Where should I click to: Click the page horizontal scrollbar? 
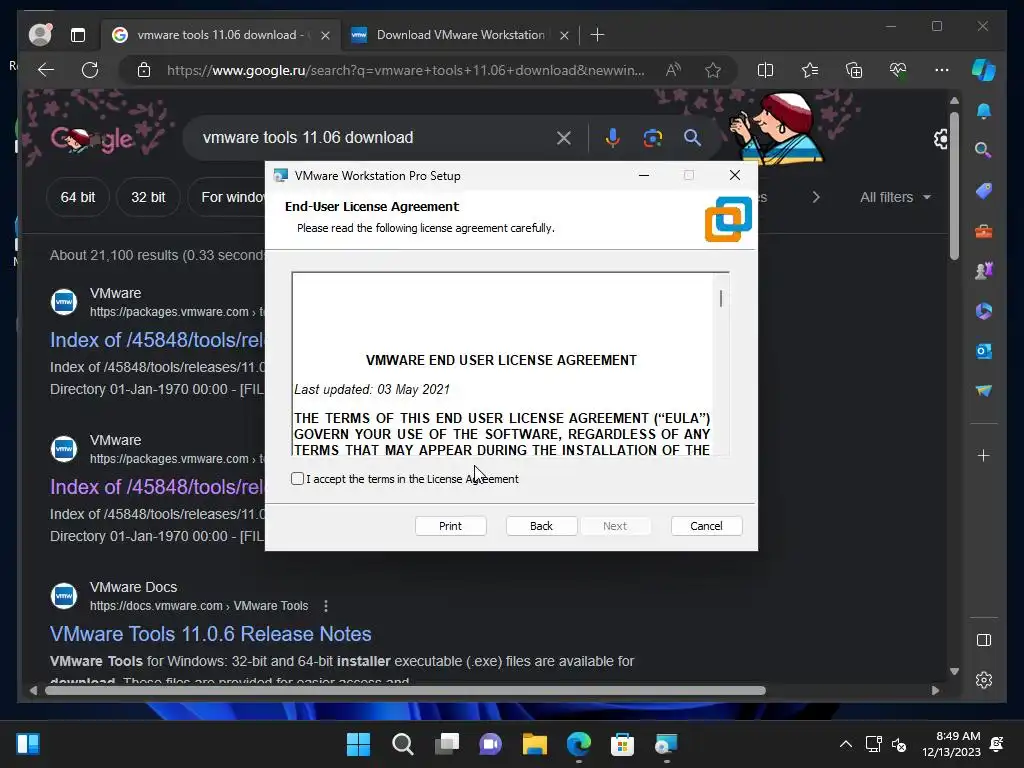coord(405,690)
